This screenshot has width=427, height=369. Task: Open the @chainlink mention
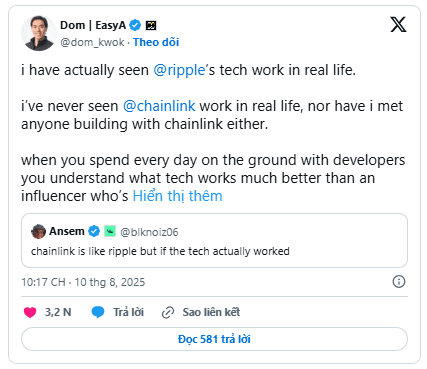coord(159,106)
